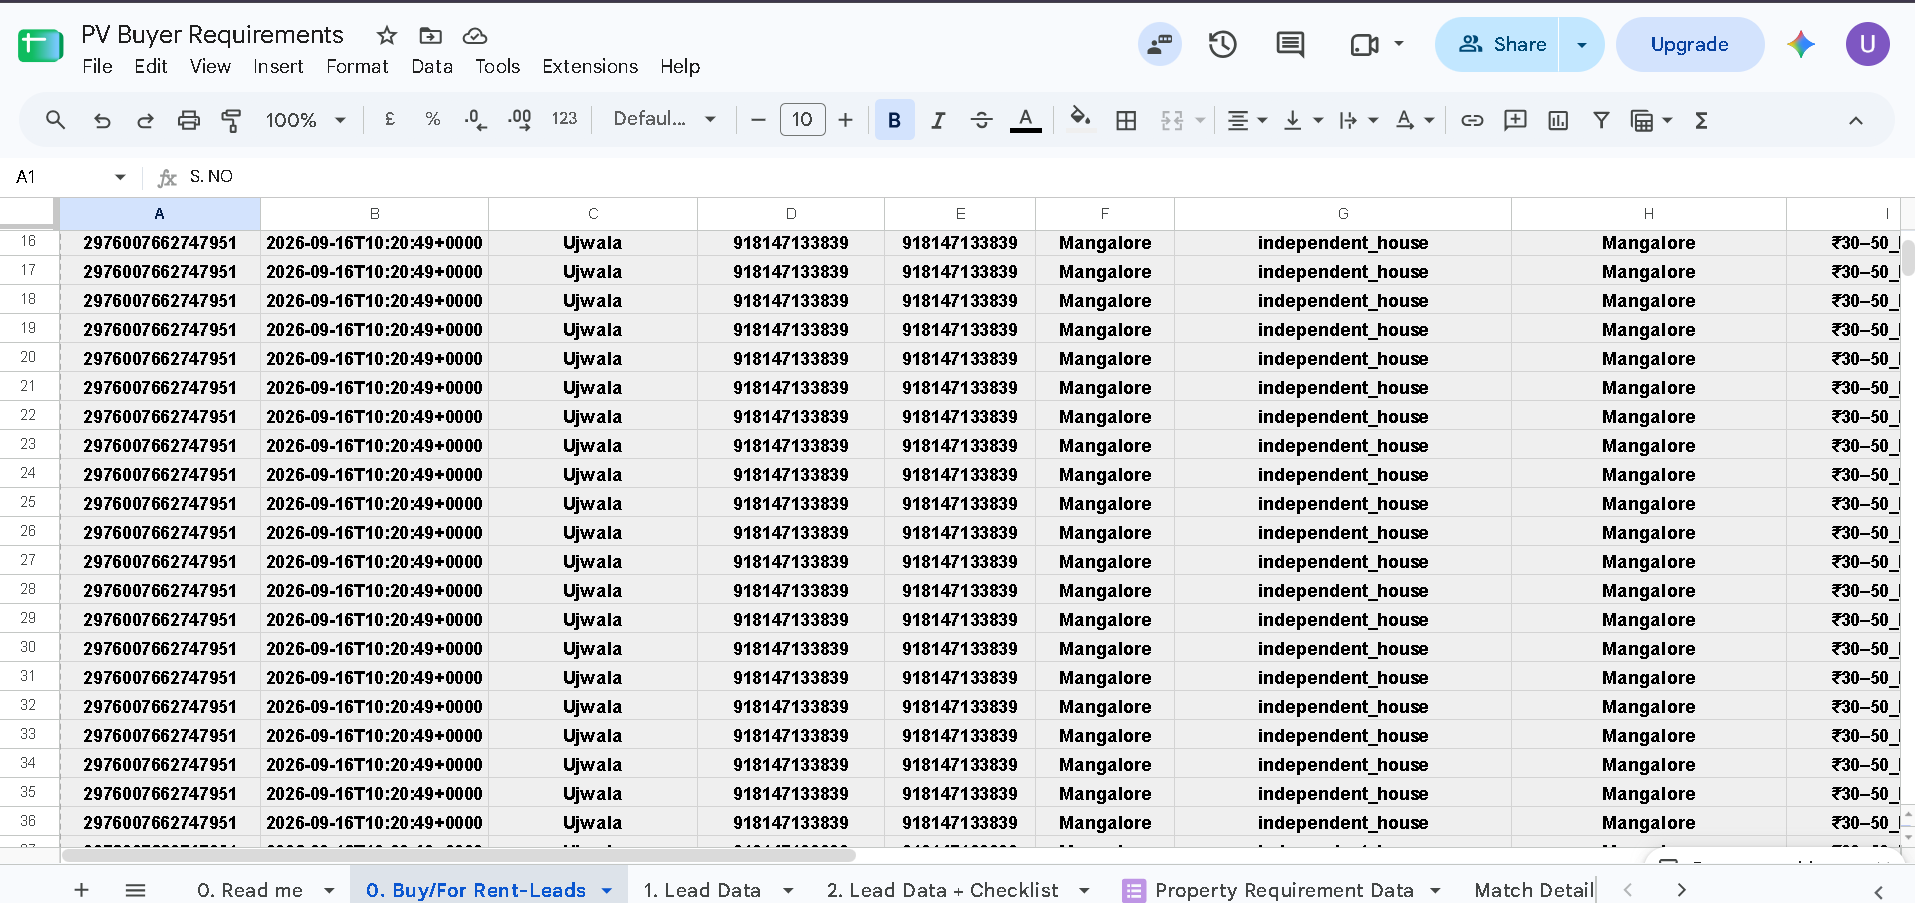Decrease font size with minus button
The image size is (1915, 903).
(x=758, y=120)
